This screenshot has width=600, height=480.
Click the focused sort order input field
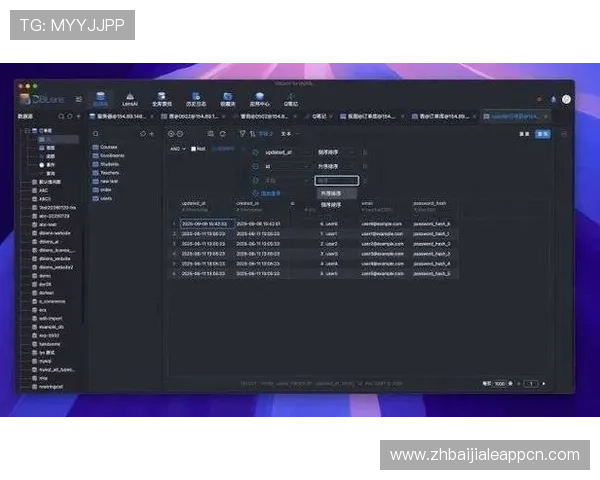click(x=335, y=180)
